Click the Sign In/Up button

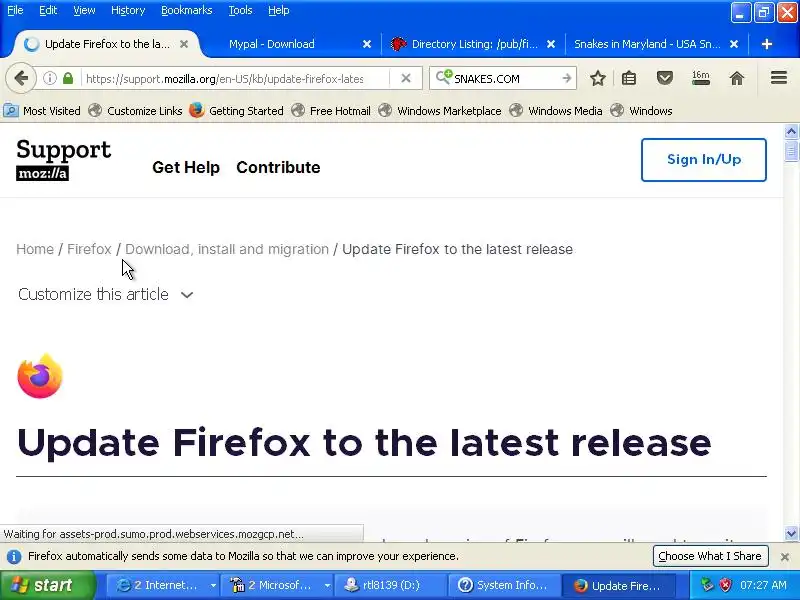704,160
